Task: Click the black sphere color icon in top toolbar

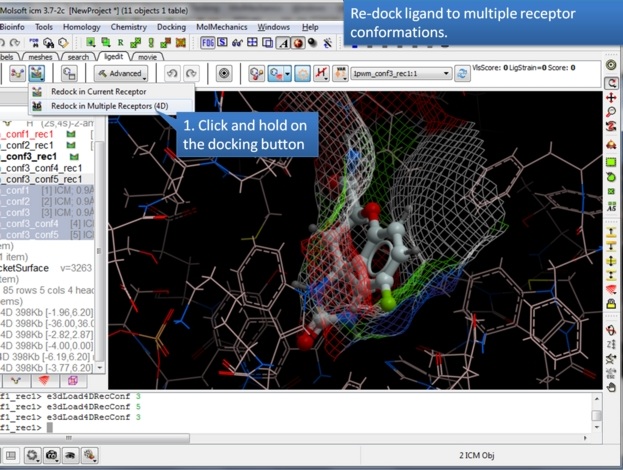Action: click(x=314, y=43)
